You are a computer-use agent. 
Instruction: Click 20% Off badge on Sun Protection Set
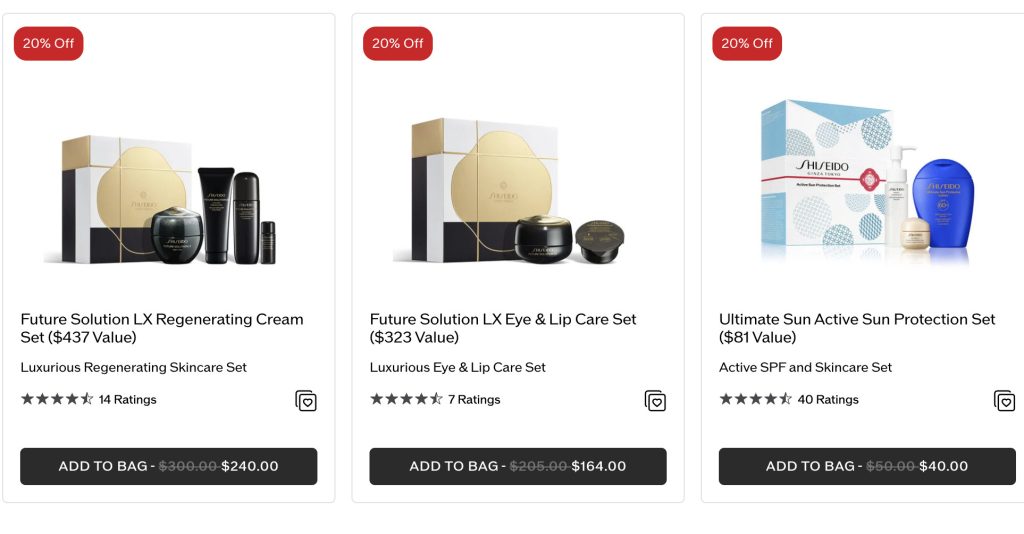[x=746, y=43]
